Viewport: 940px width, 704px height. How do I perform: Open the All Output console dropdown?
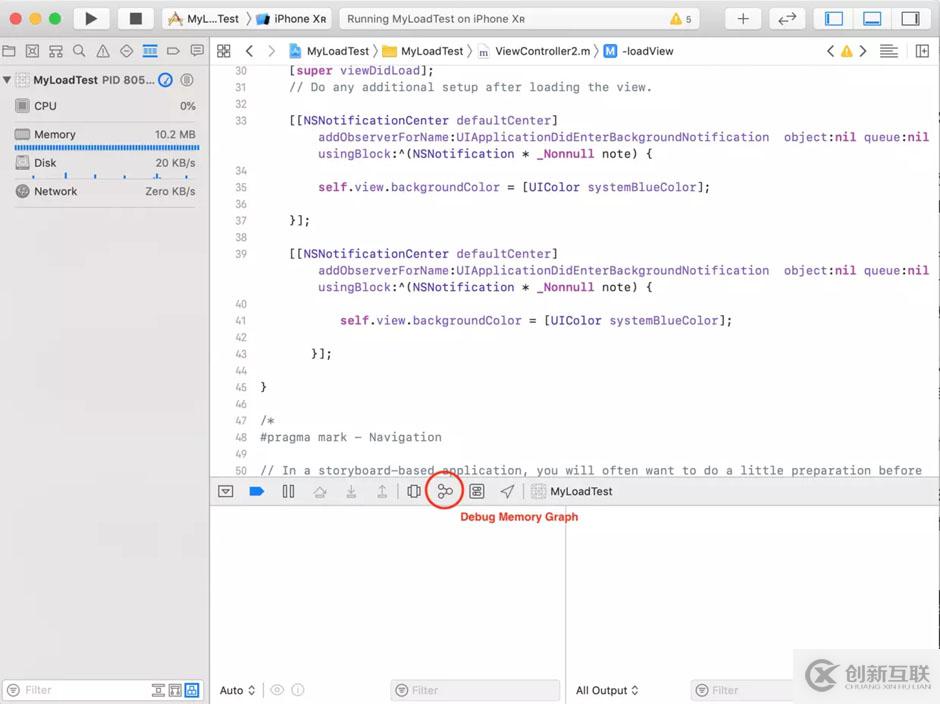coord(607,690)
